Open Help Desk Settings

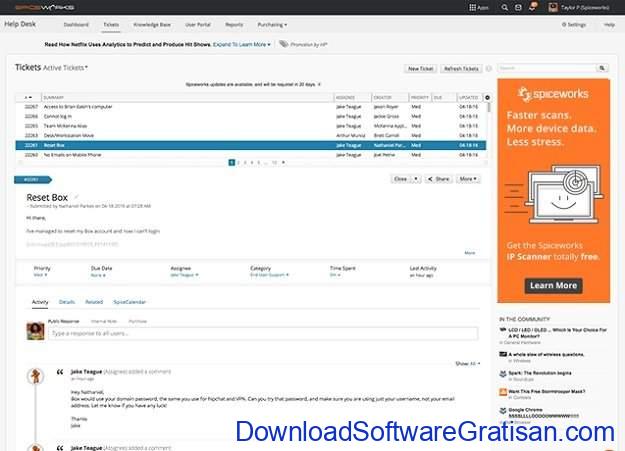click(574, 25)
